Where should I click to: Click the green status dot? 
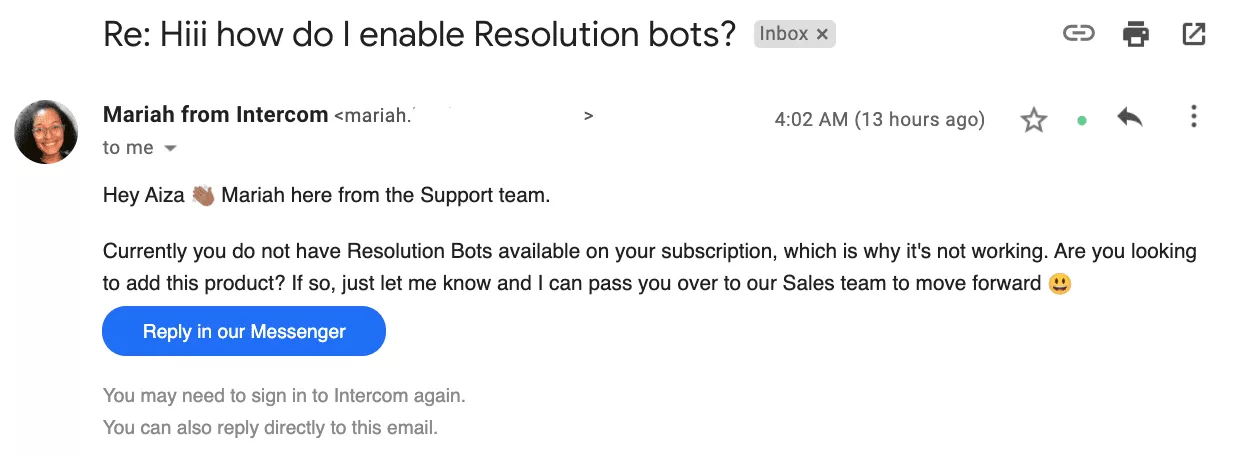[1082, 121]
